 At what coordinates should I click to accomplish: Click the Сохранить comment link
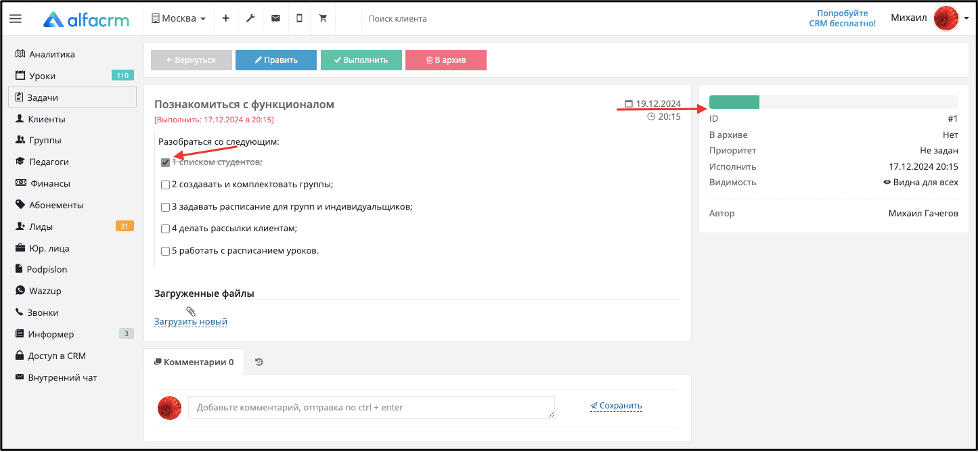[616, 406]
